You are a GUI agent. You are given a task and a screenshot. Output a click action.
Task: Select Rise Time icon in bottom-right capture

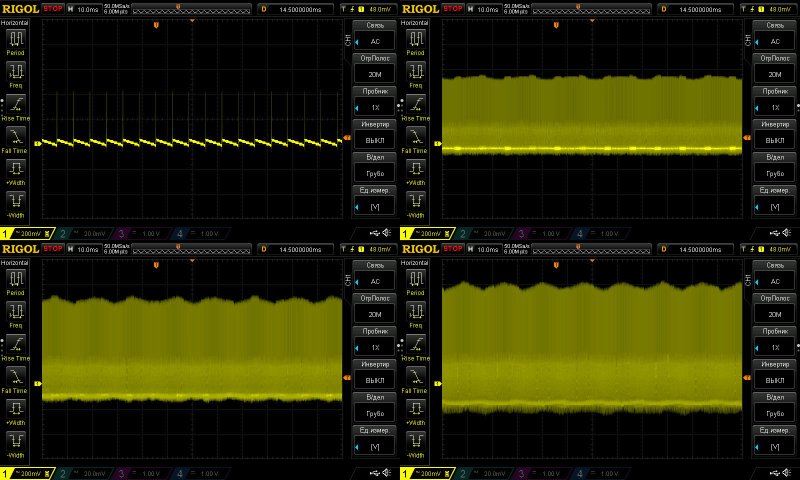(416, 344)
